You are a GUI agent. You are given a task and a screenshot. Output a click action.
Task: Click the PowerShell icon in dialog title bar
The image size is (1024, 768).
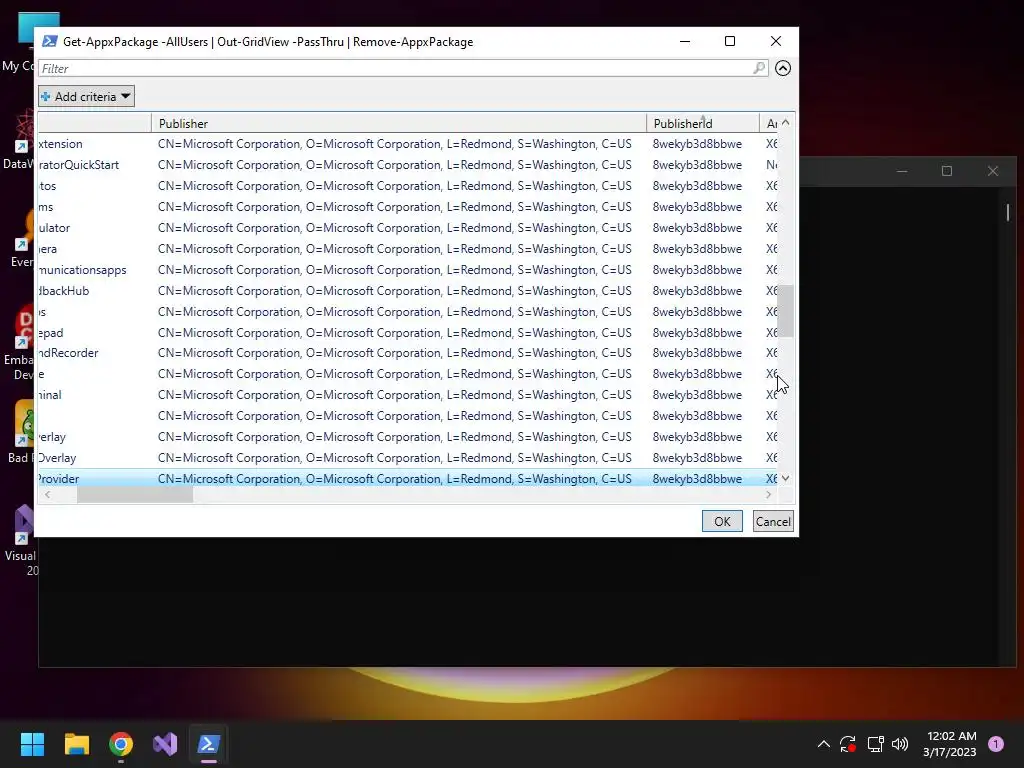(50, 41)
